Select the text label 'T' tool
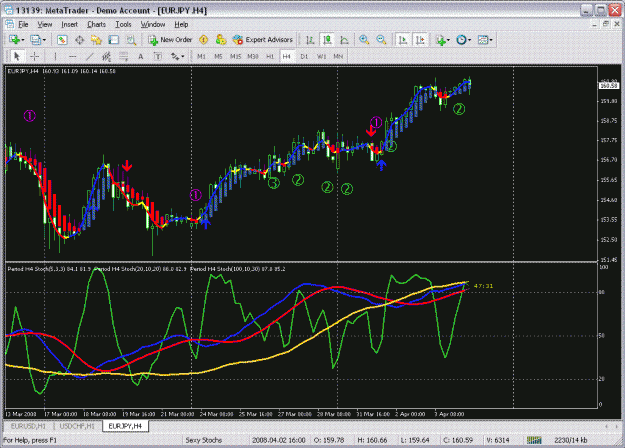 (x=158, y=57)
